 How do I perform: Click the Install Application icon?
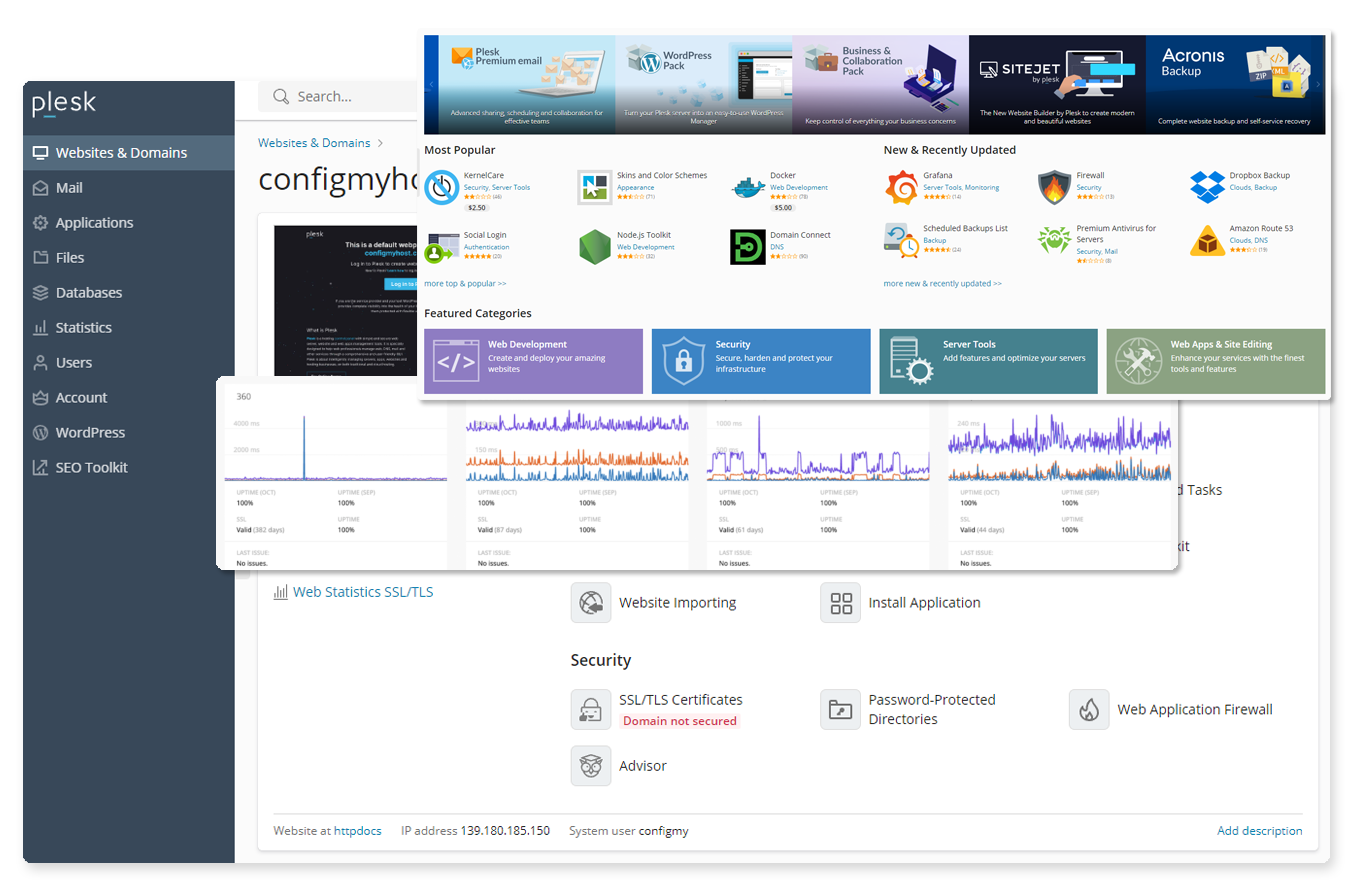(x=841, y=603)
